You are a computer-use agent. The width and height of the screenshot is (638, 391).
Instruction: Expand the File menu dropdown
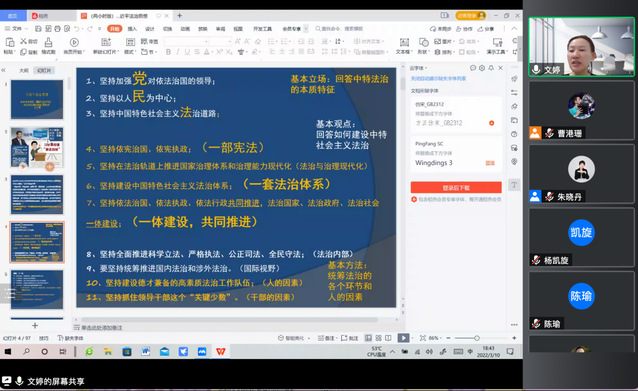(x=17, y=28)
